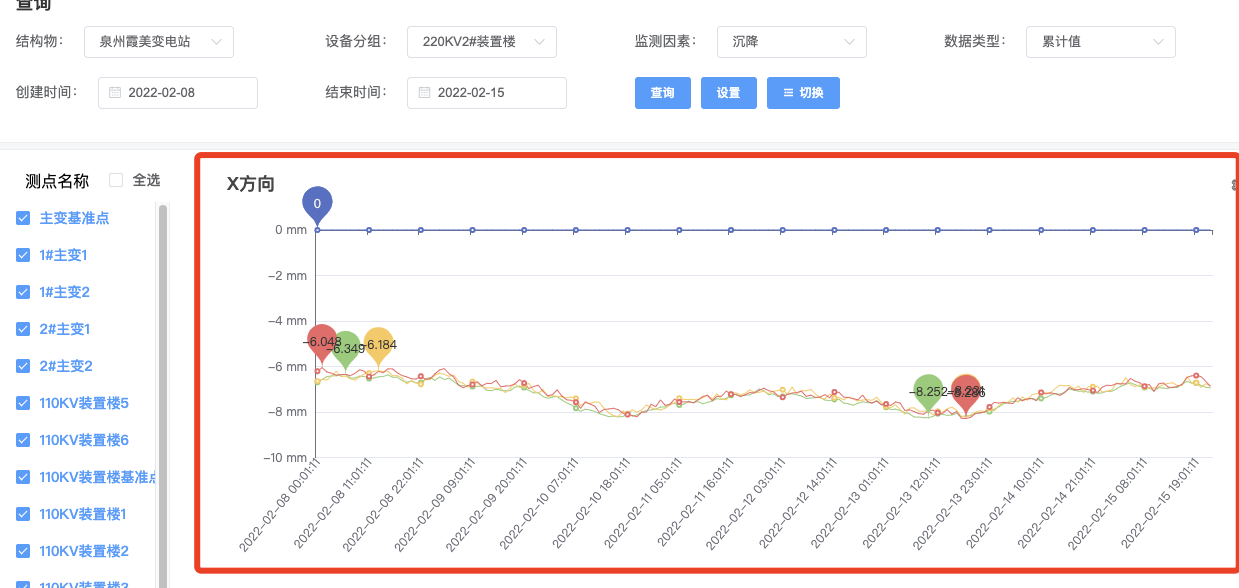
Task: Uncheck the 2#主变1 checkbox
Action: coord(23,329)
